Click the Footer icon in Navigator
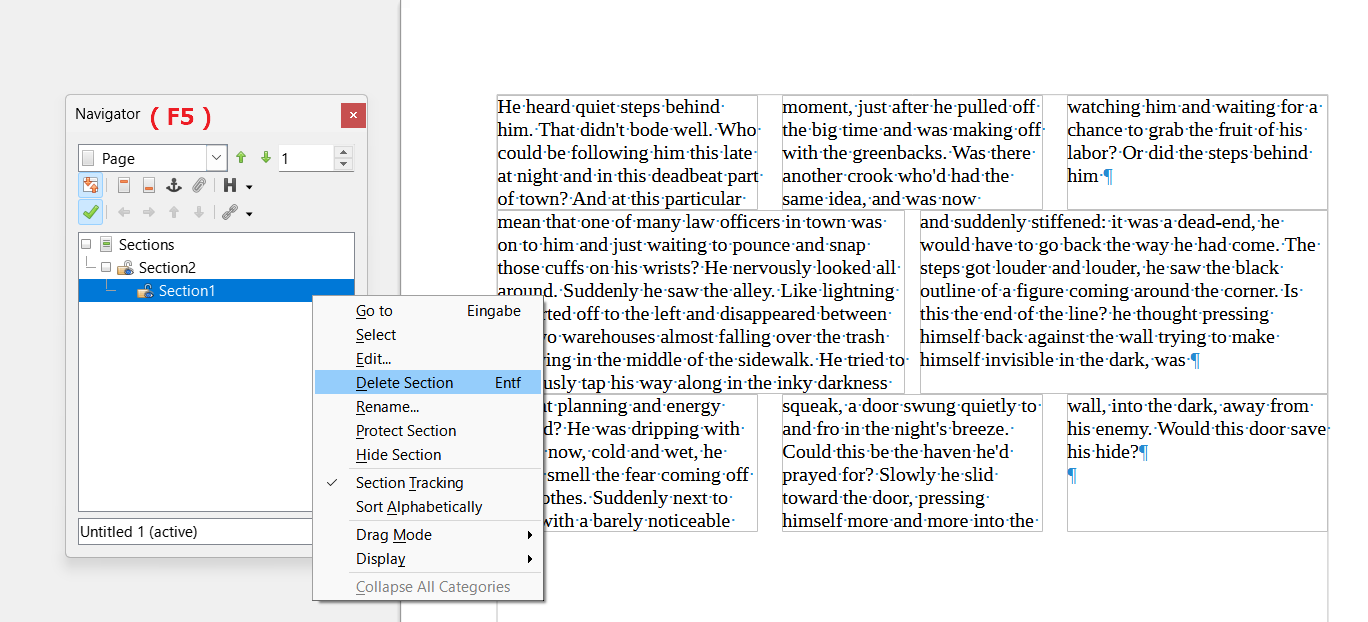Screen dimensions: 1368x622 (x=147, y=186)
